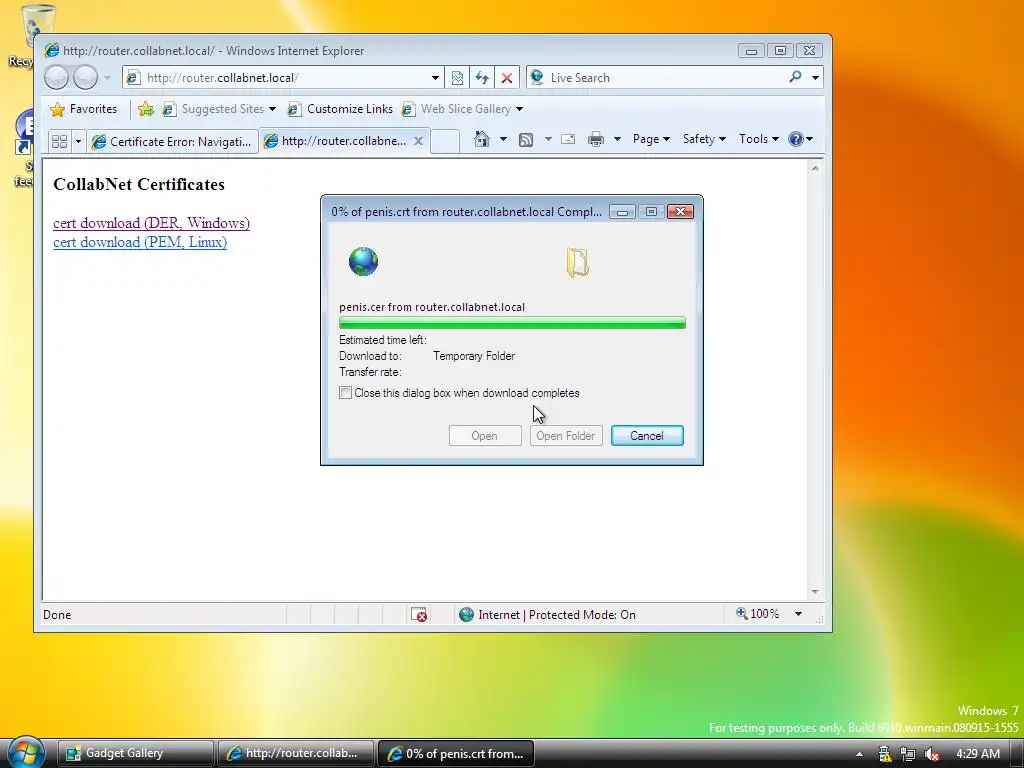This screenshot has height=768, width=1024.
Task: Click the Read Mail envelope icon
Action: point(568,139)
